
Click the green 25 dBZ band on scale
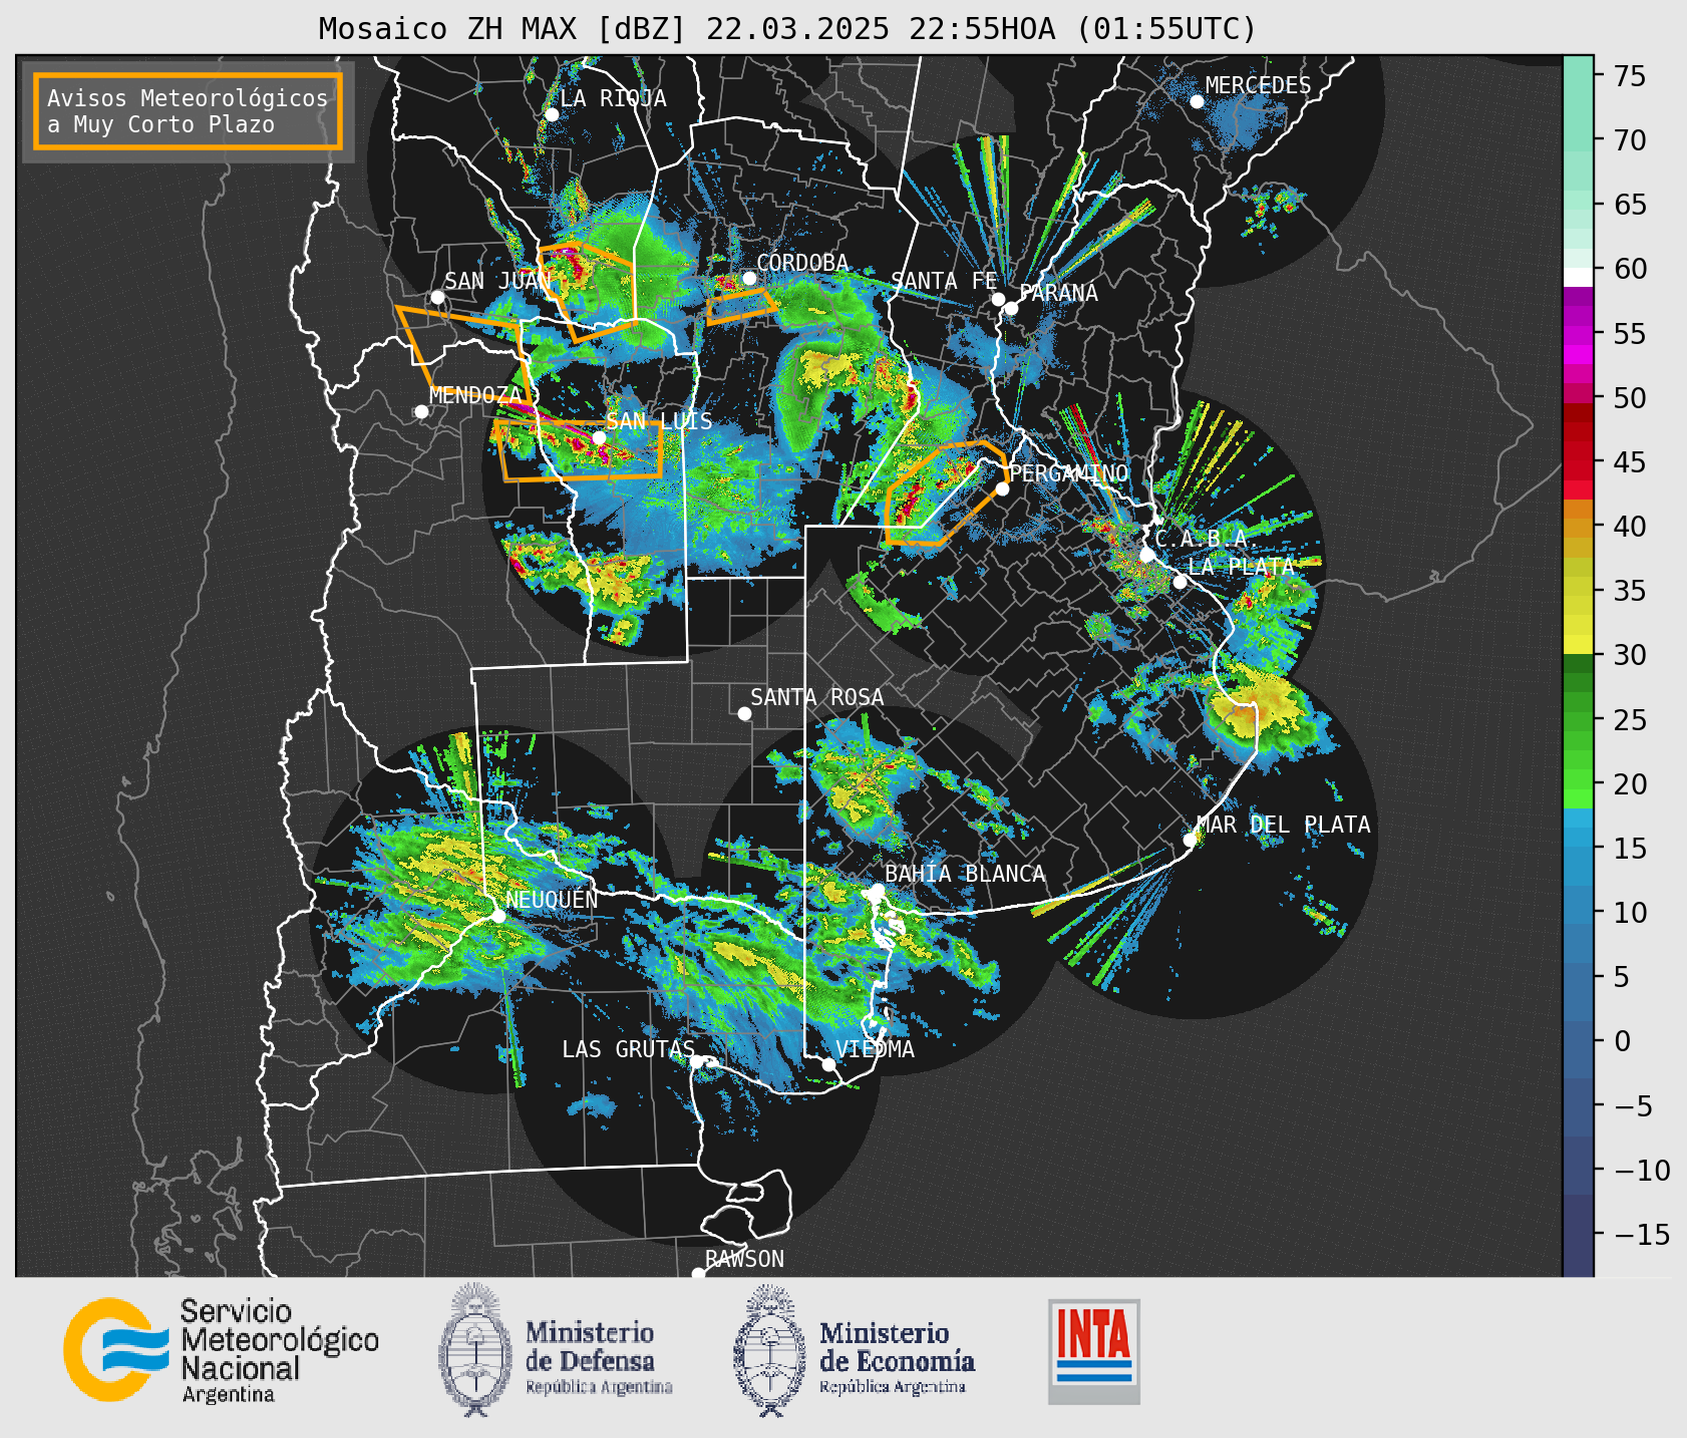pyautogui.click(x=1578, y=720)
